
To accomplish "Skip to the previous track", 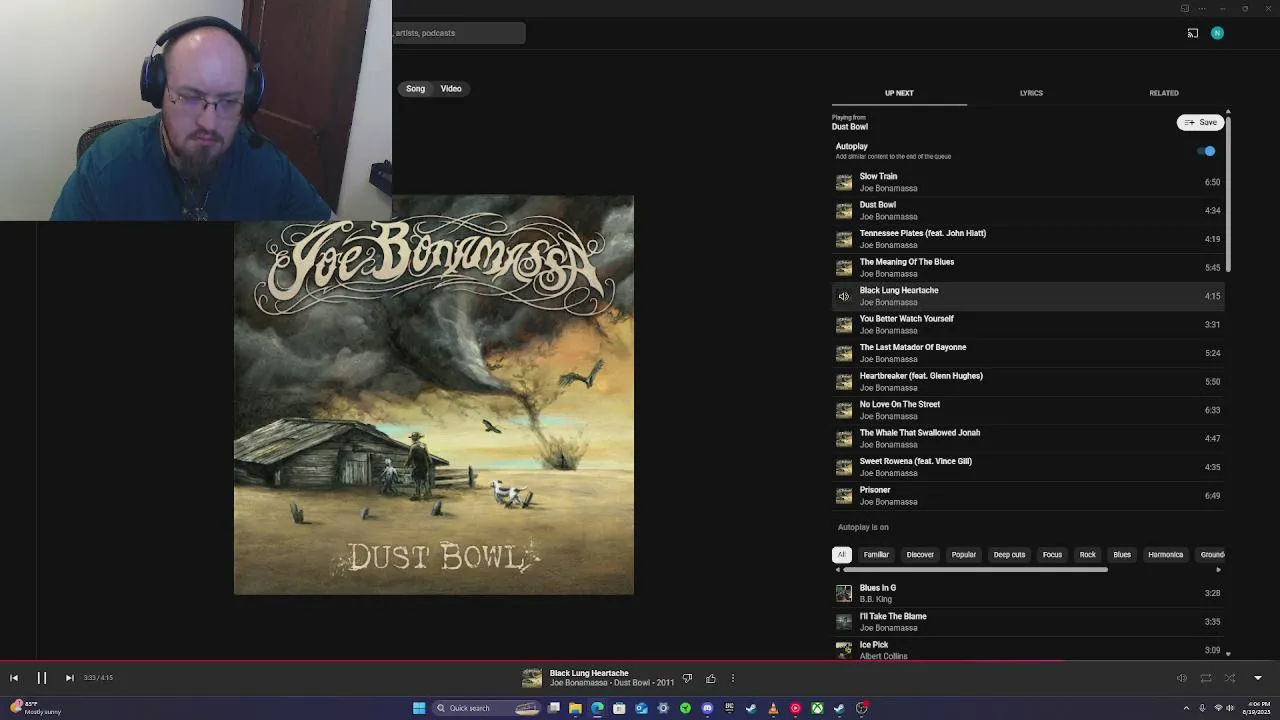I will [x=14, y=678].
